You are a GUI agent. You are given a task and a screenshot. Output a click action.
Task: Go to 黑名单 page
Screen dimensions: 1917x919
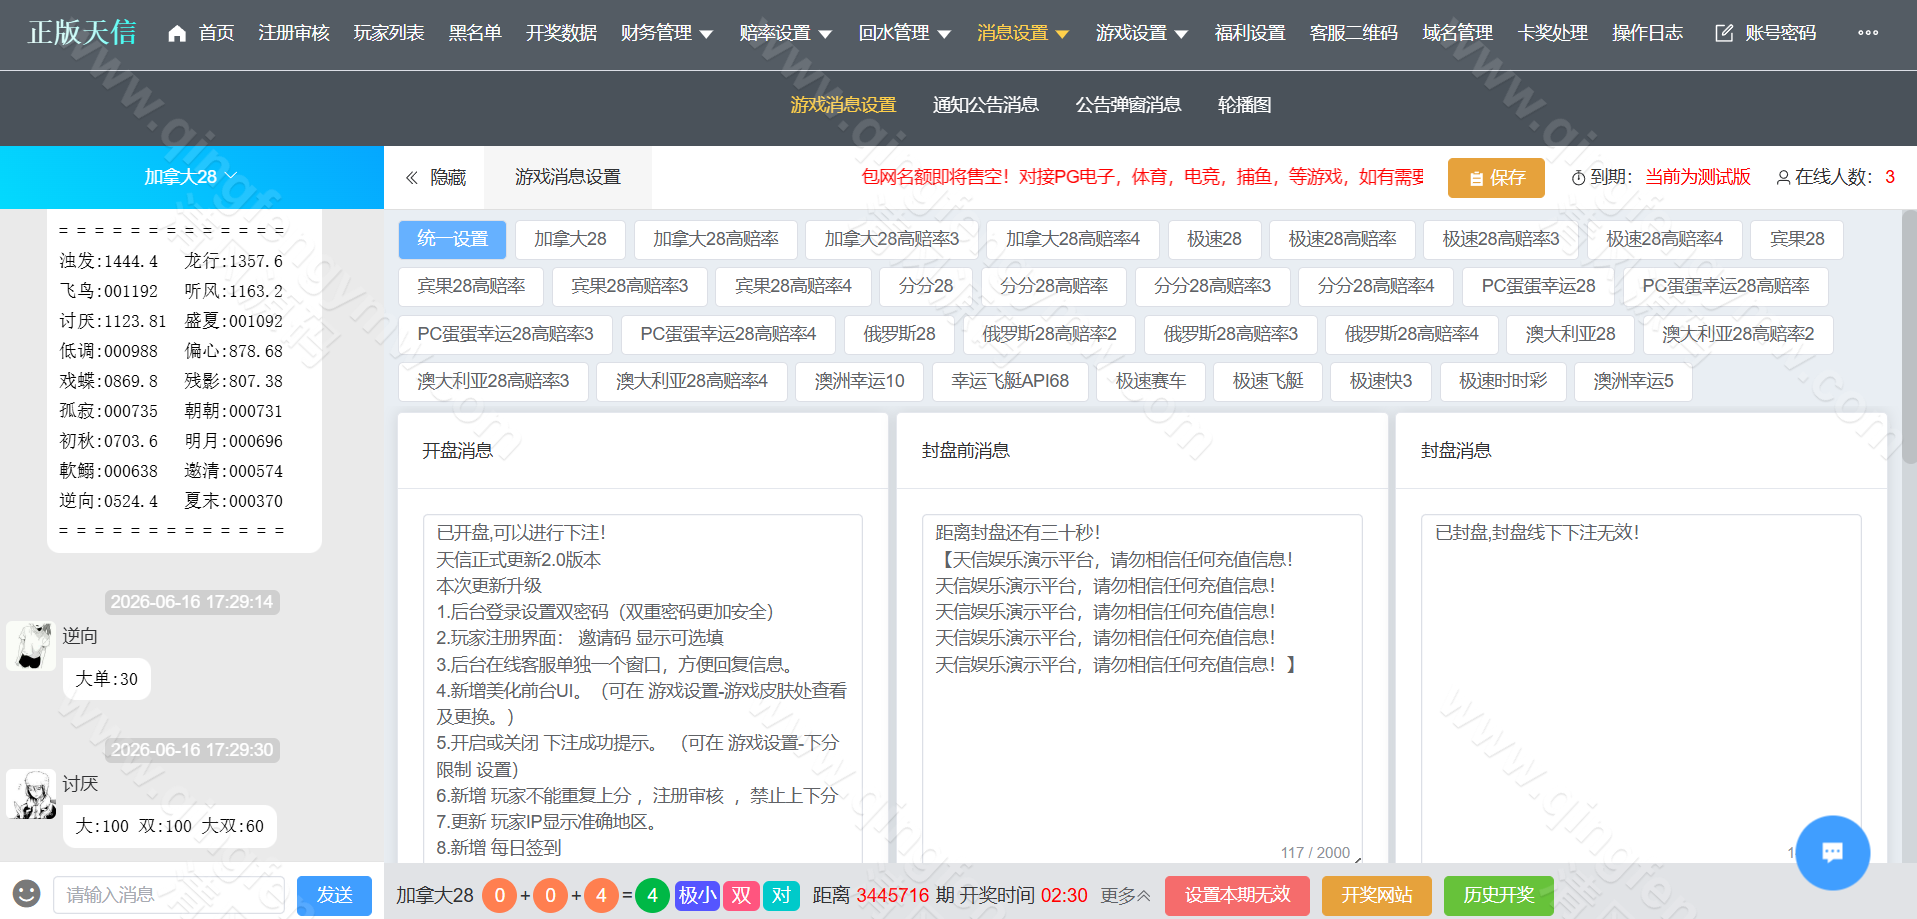[x=475, y=33]
